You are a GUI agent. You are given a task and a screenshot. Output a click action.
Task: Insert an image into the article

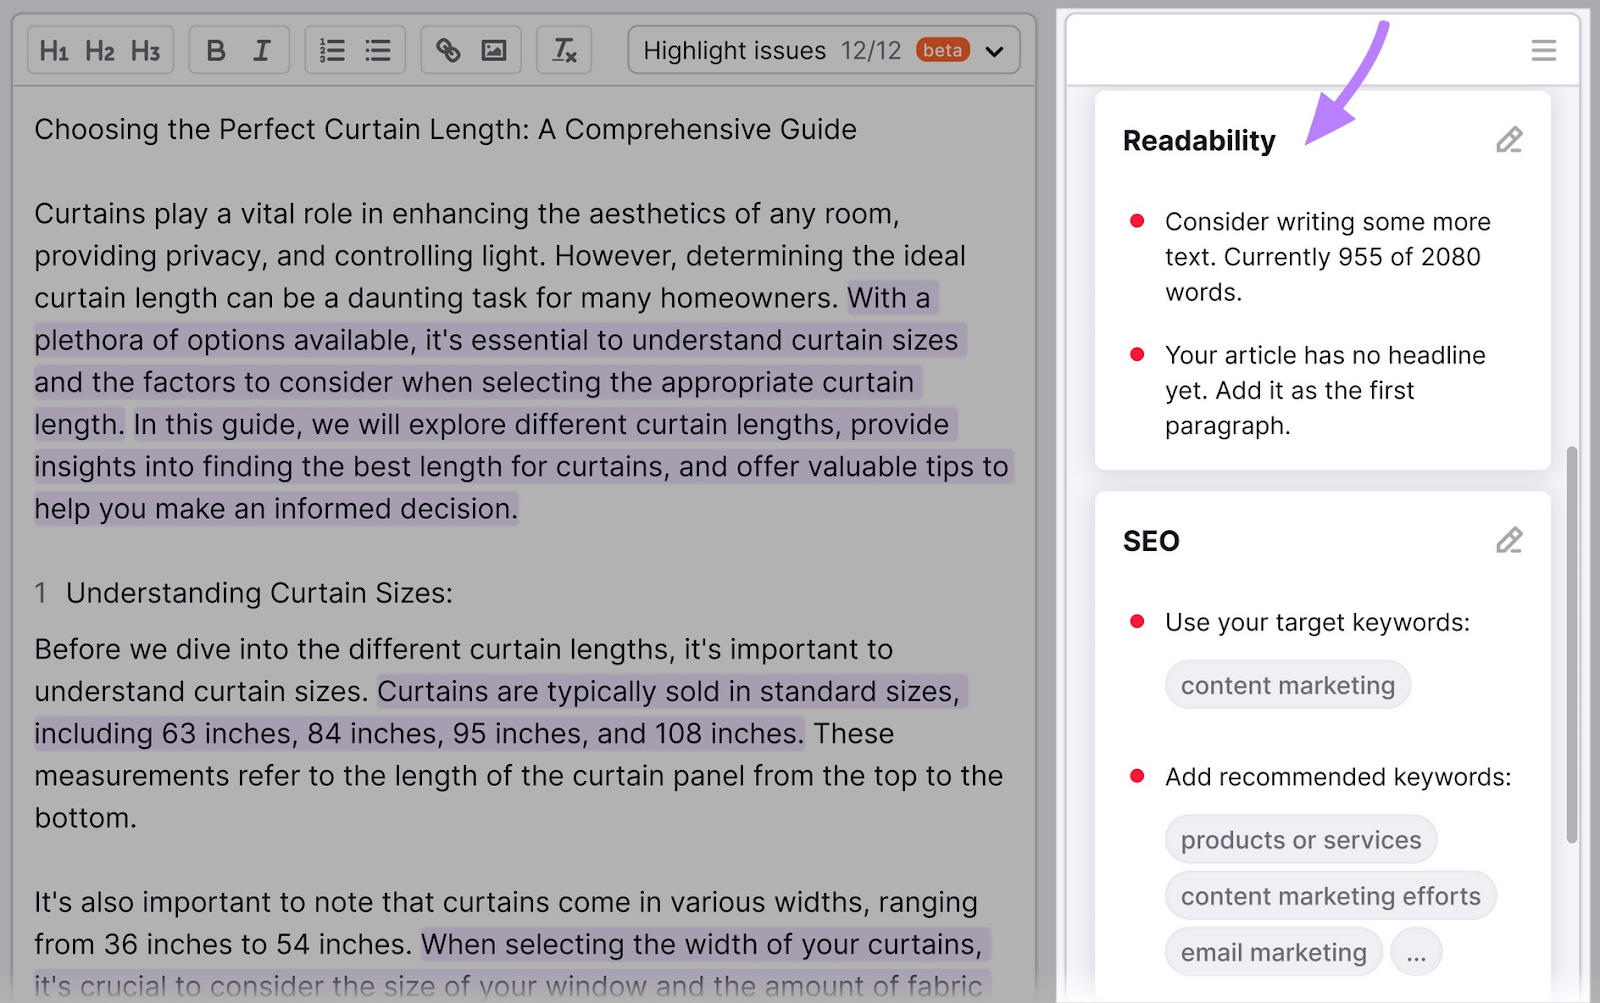click(x=494, y=51)
